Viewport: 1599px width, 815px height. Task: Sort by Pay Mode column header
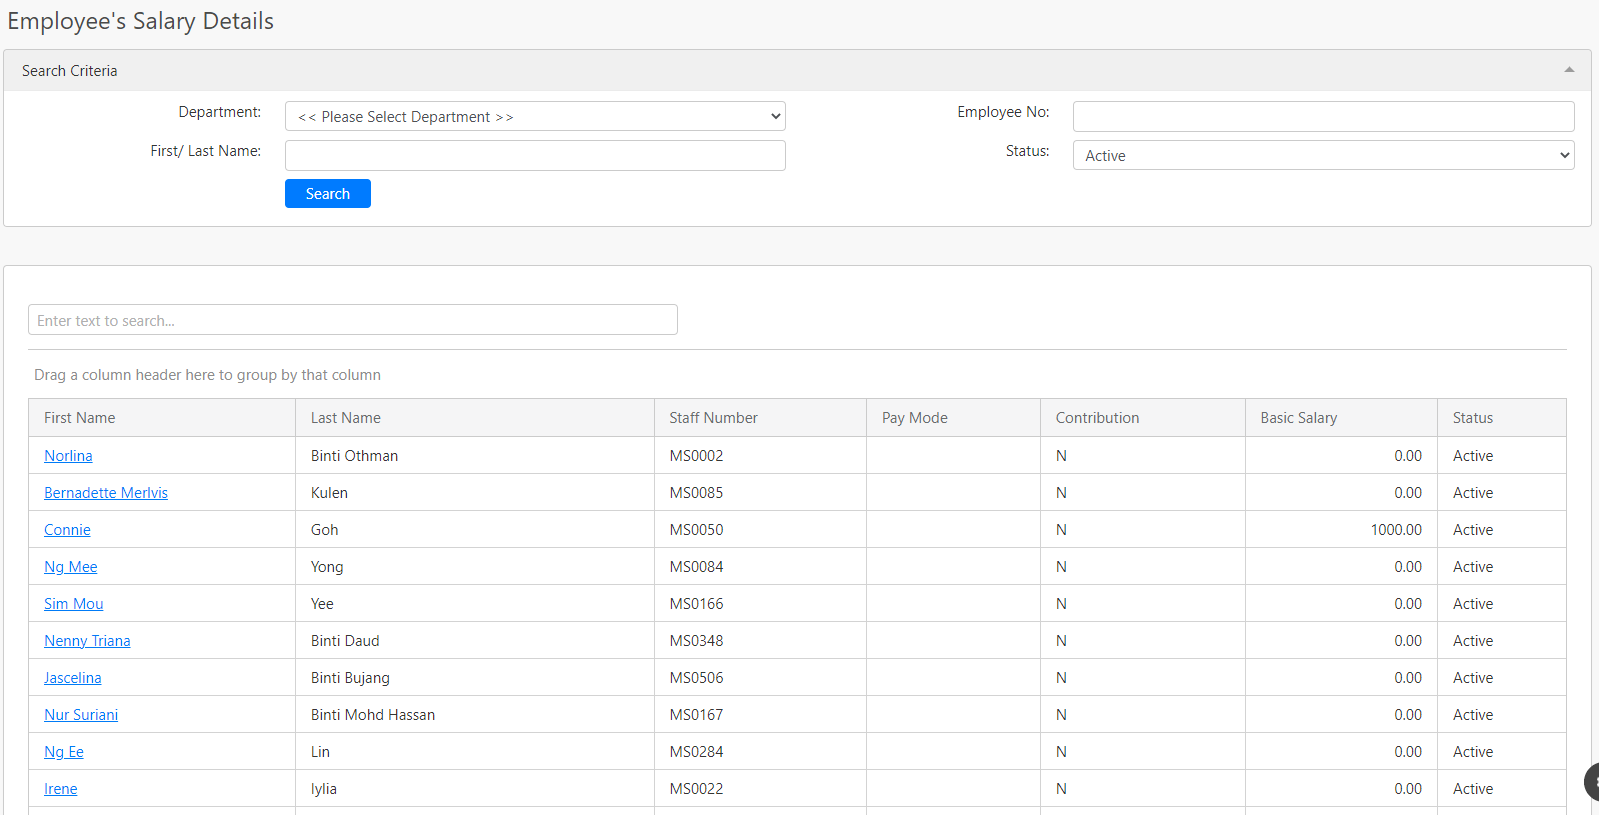[x=953, y=418]
